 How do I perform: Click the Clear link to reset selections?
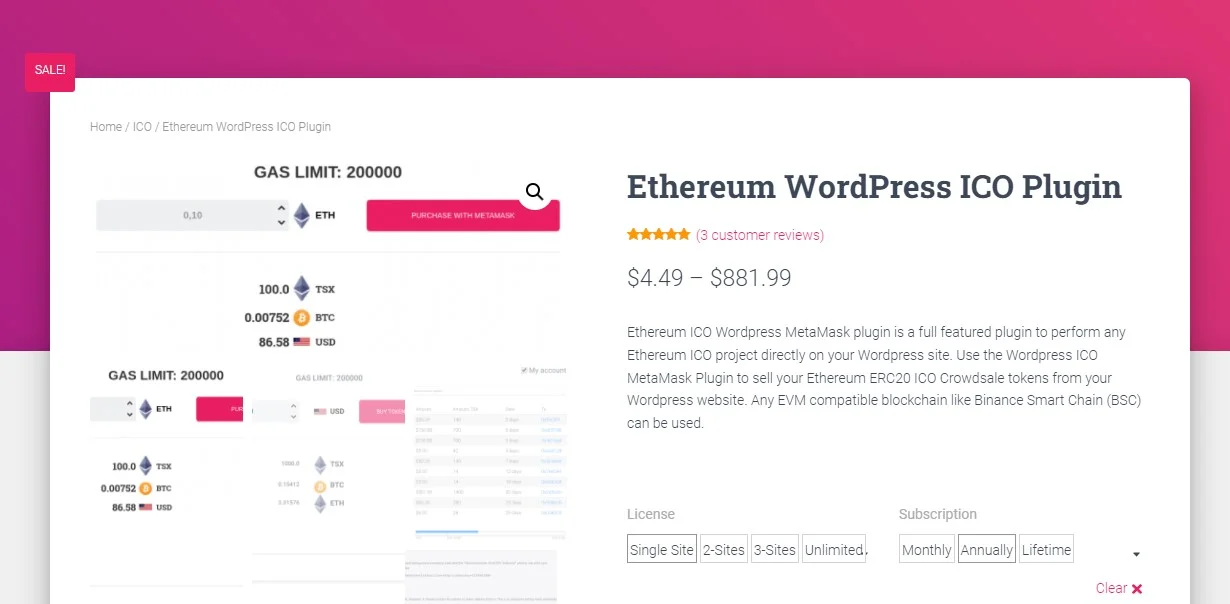1113,588
